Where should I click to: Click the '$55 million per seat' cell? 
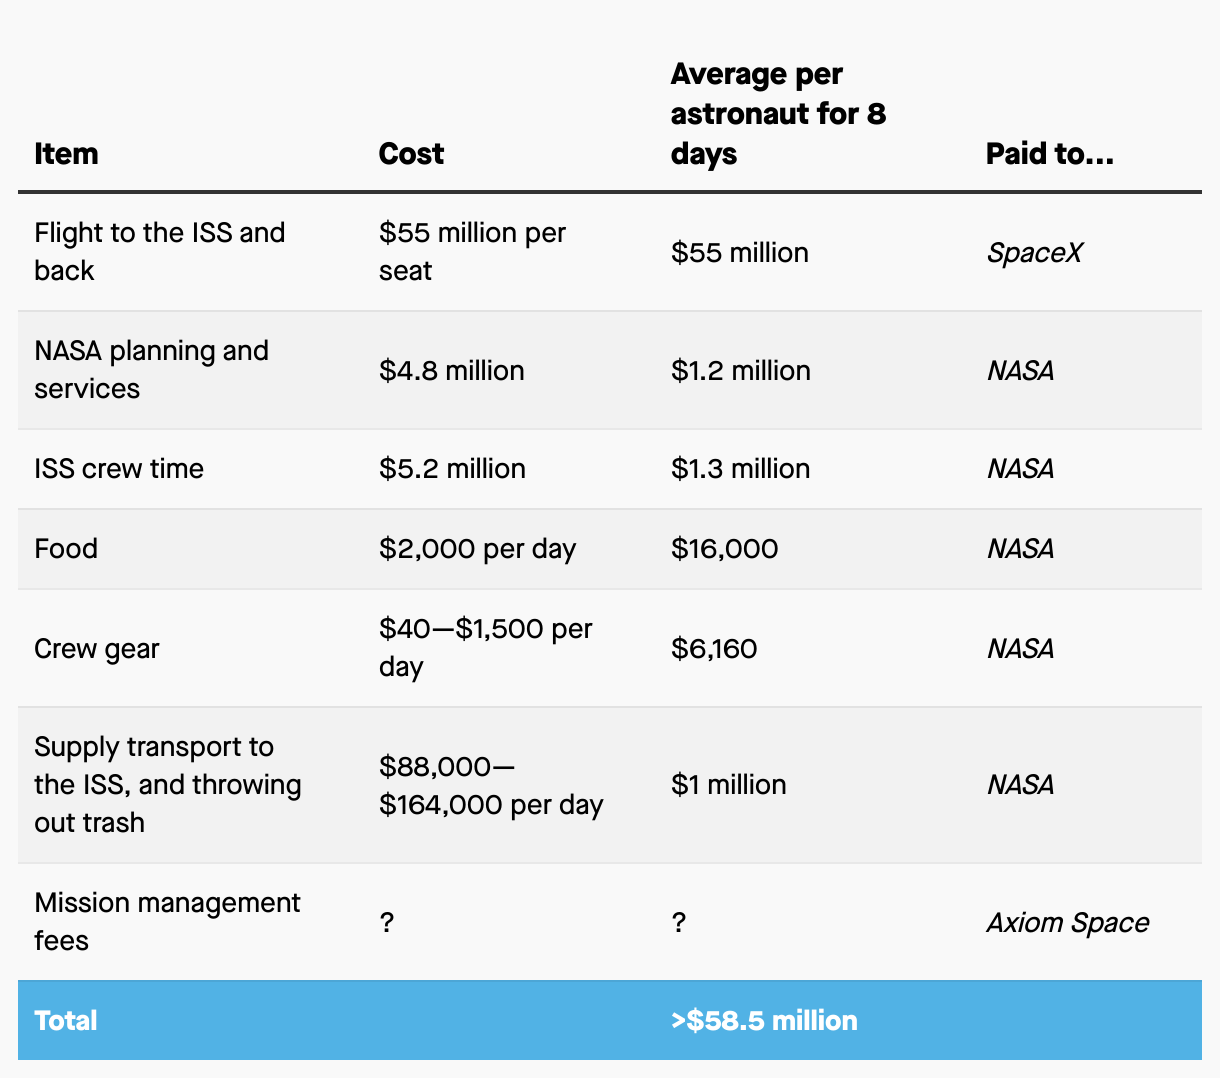pos(472,252)
